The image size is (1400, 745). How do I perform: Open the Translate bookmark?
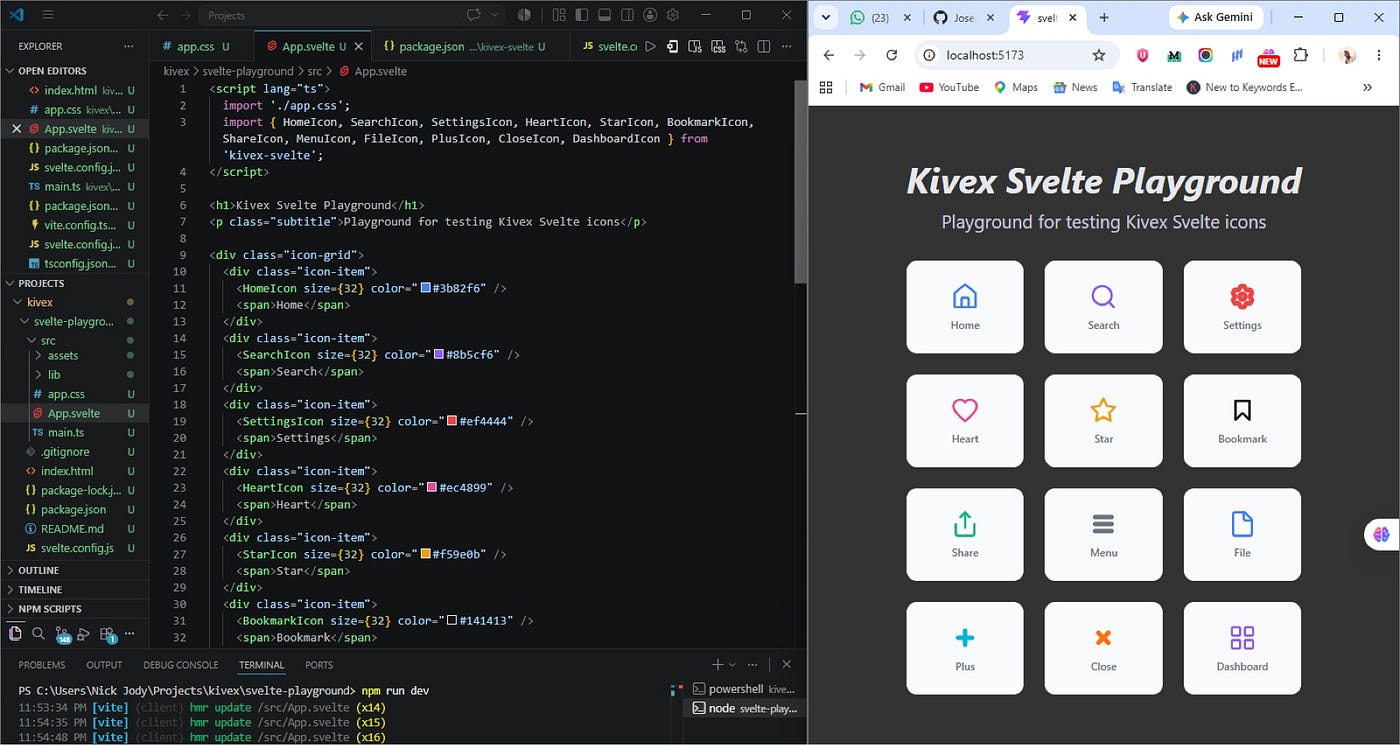tap(1142, 87)
